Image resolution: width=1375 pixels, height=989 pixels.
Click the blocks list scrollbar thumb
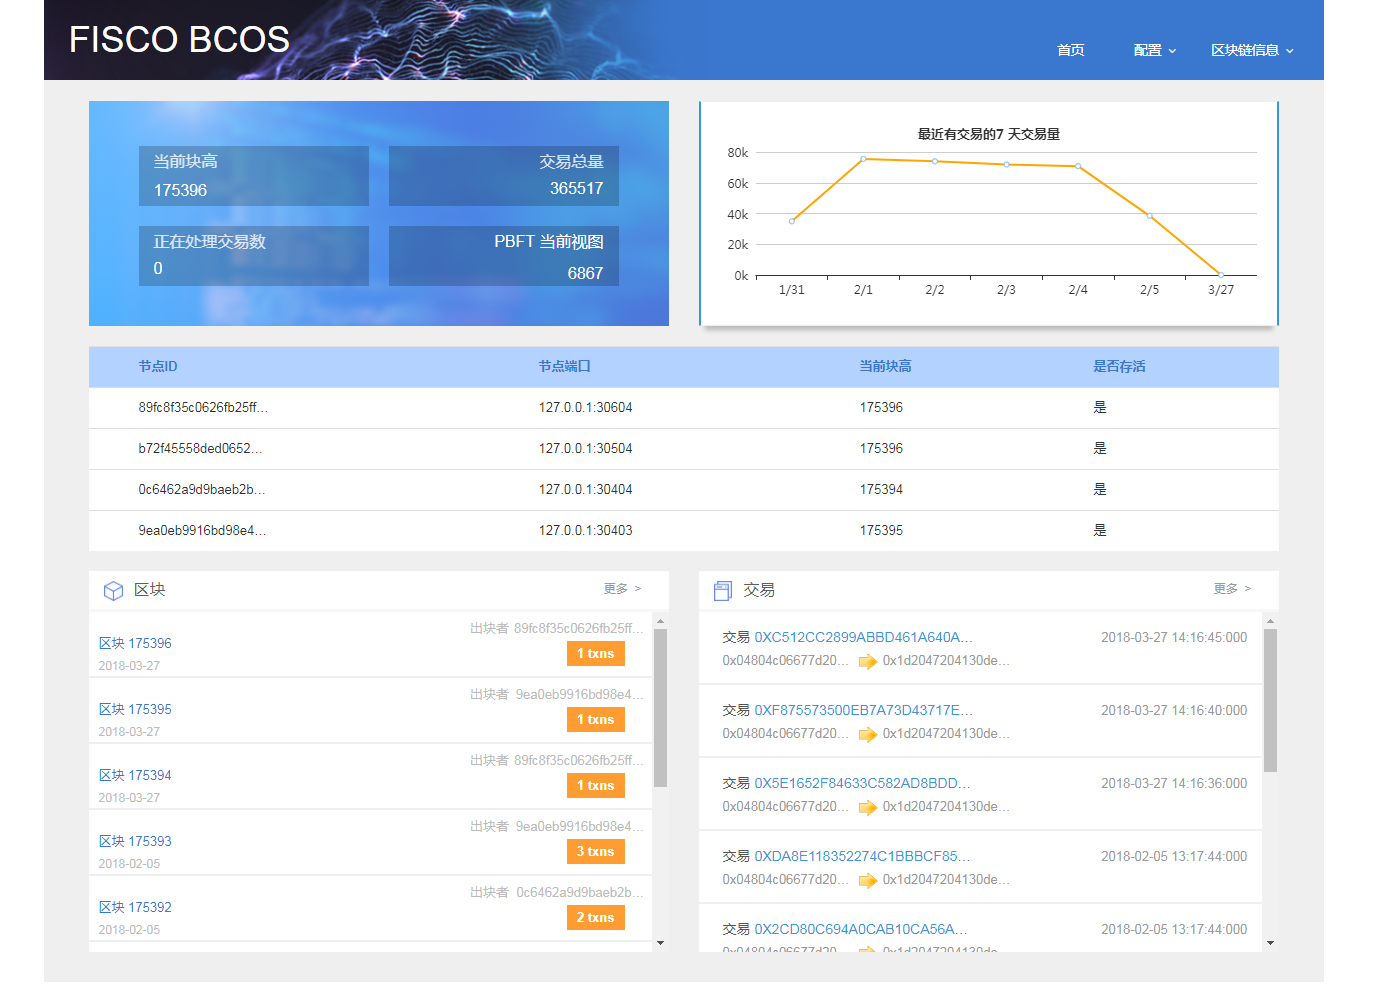(660, 708)
